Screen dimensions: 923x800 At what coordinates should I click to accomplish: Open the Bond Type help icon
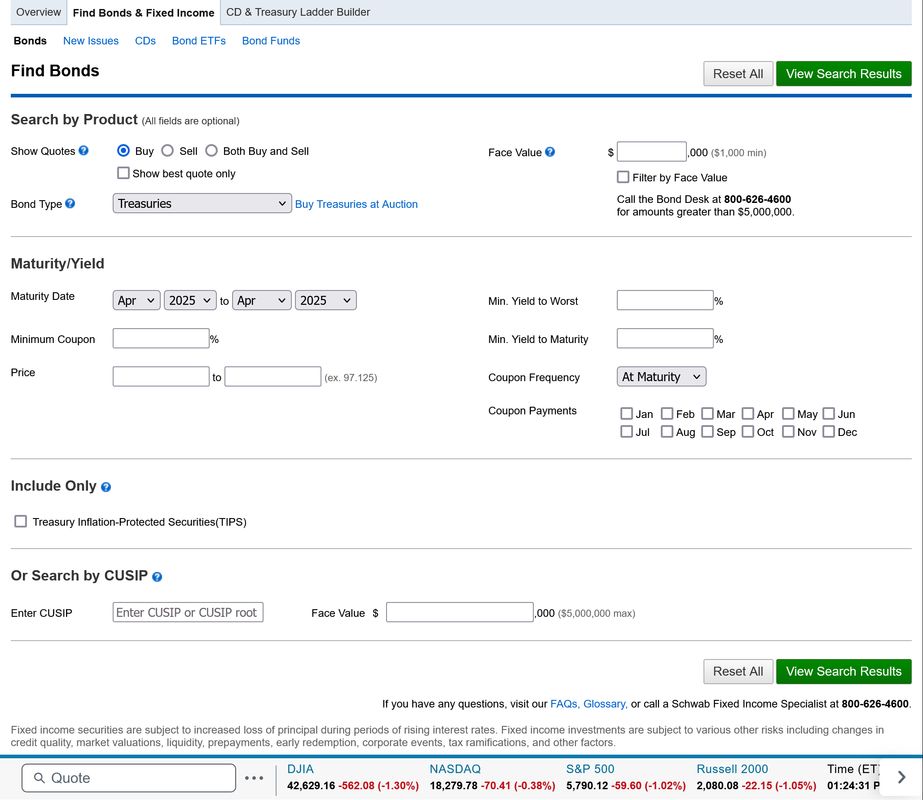click(70, 204)
